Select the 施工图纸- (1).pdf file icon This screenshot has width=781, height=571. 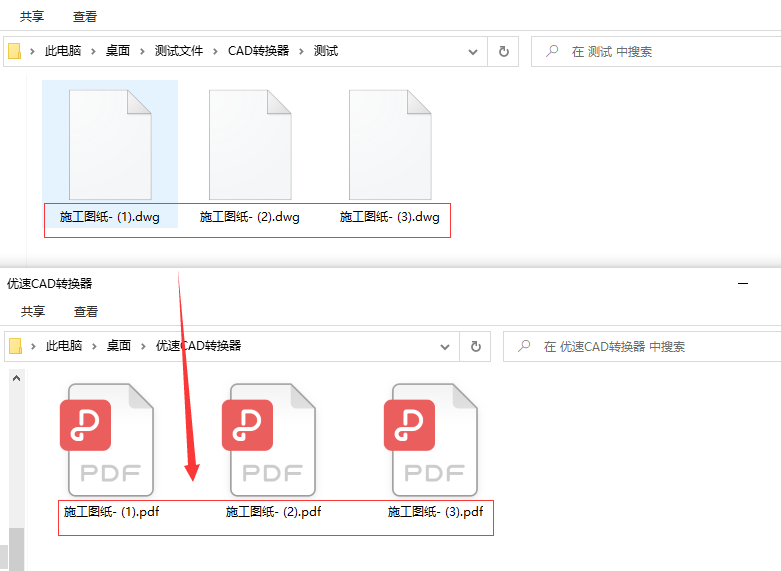(107, 439)
